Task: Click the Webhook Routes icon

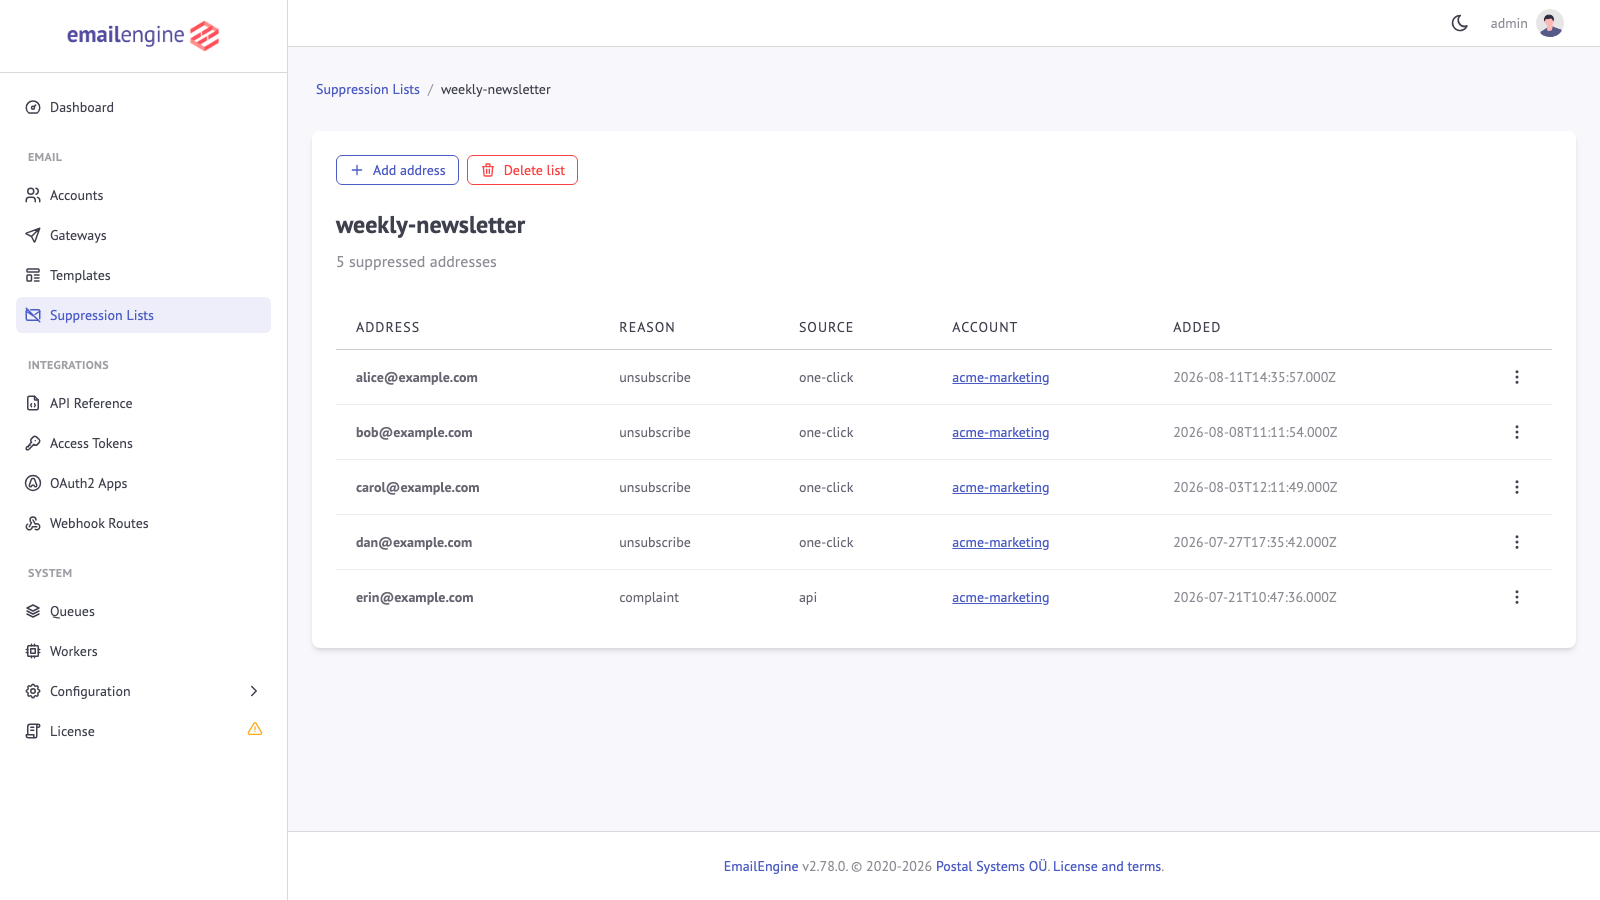Action: [x=33, y=523]
